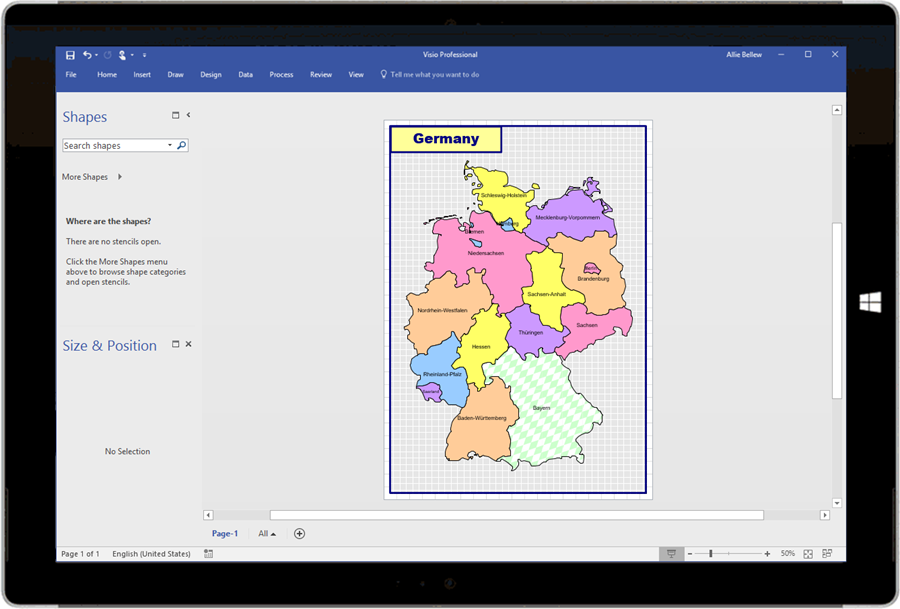The image size is (900, 609).
Task: Click the Undo arrow icon
Action: (x=87, y=55)
